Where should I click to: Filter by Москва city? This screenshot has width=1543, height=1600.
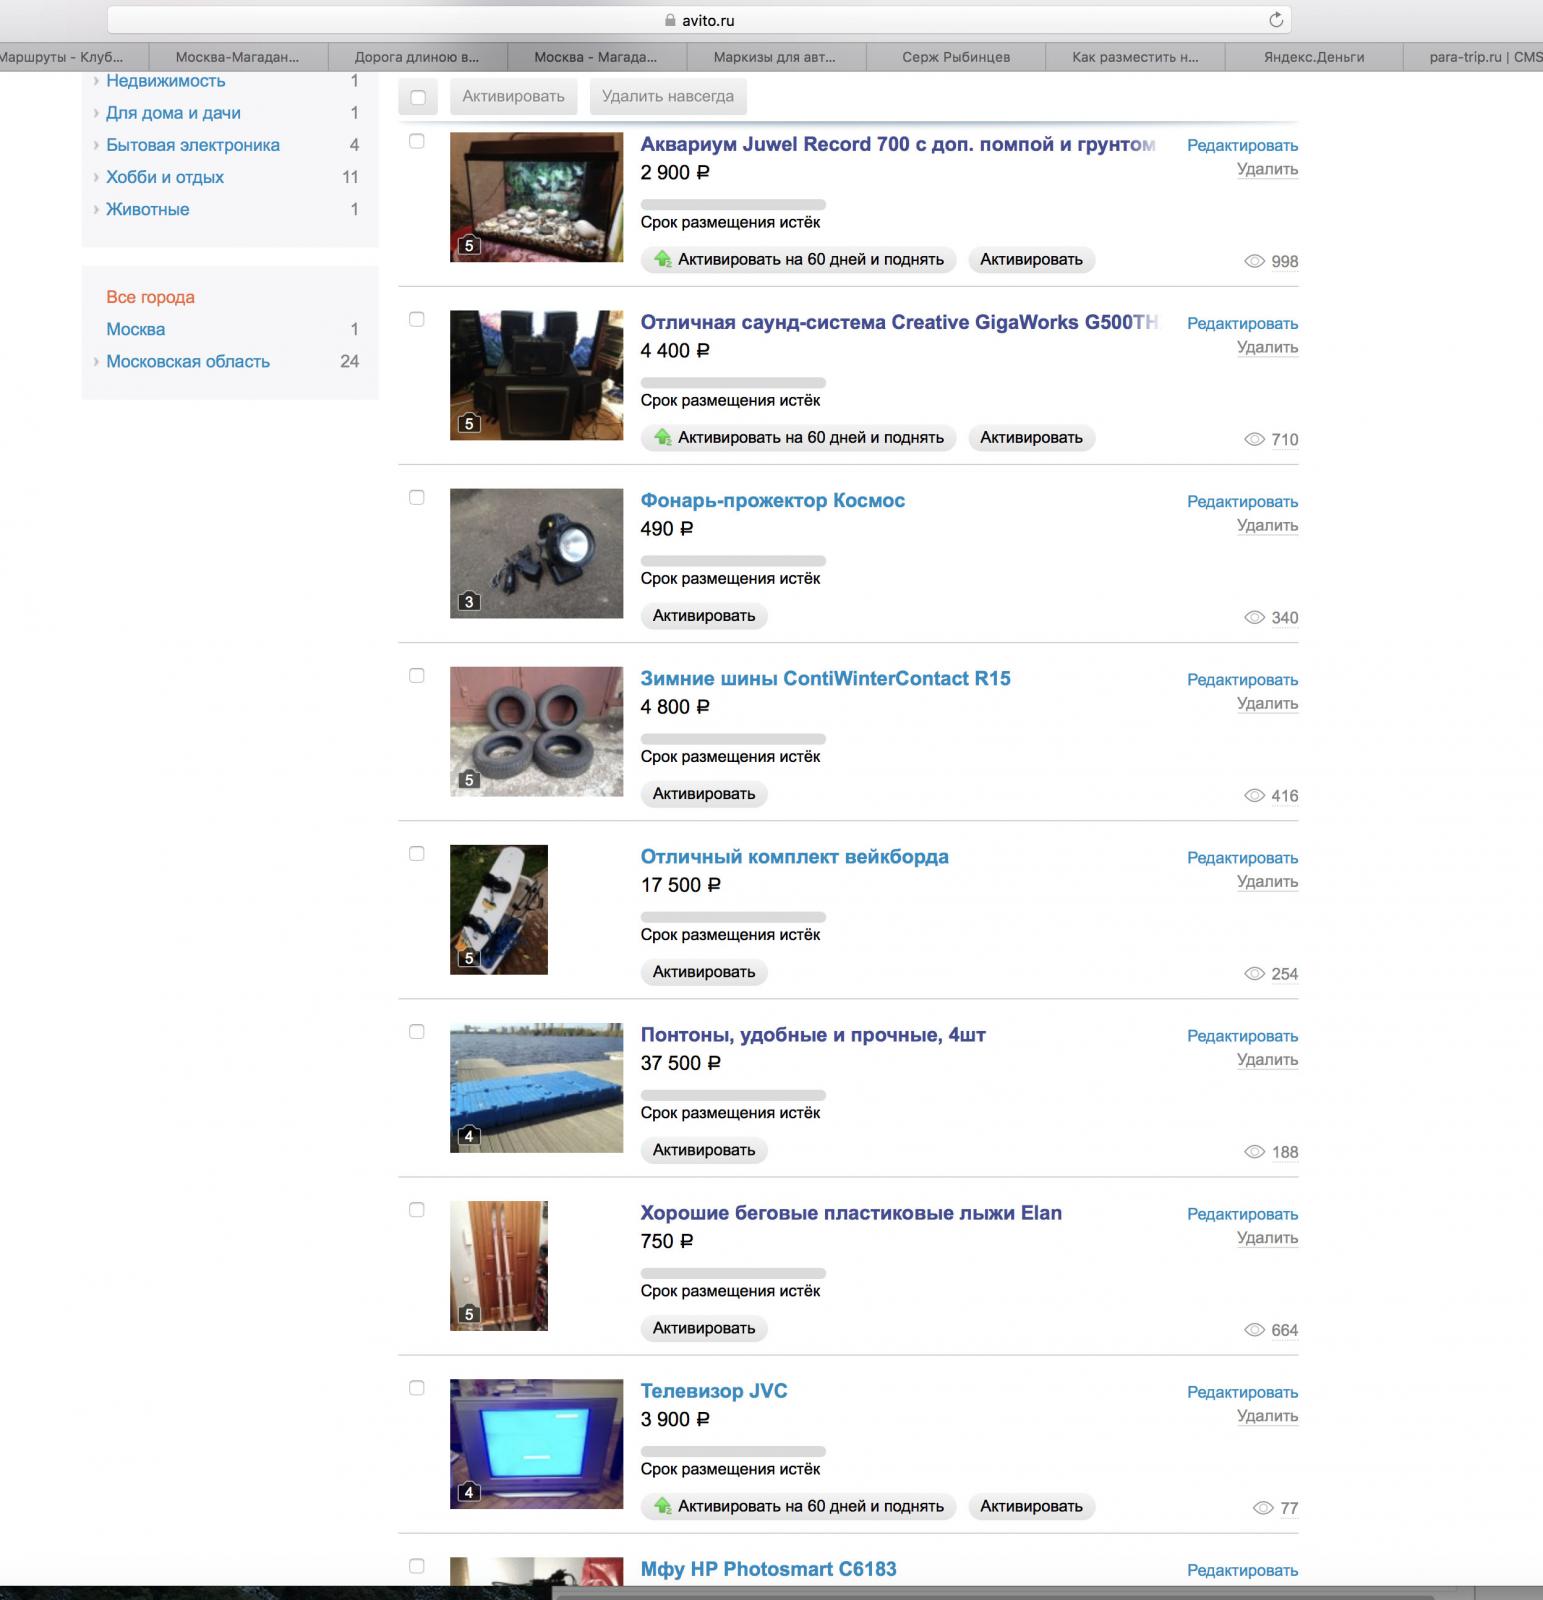pos(135,329)
